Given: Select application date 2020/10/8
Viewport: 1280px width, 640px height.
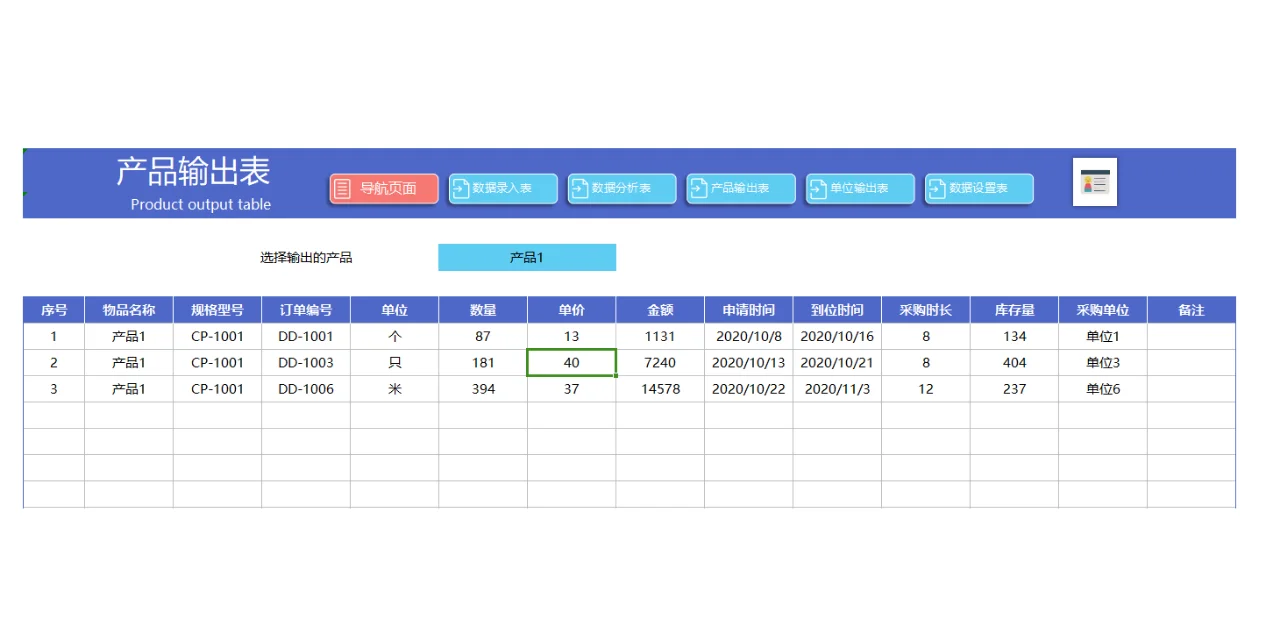Looking at the screenshot, I should (749, 337).
